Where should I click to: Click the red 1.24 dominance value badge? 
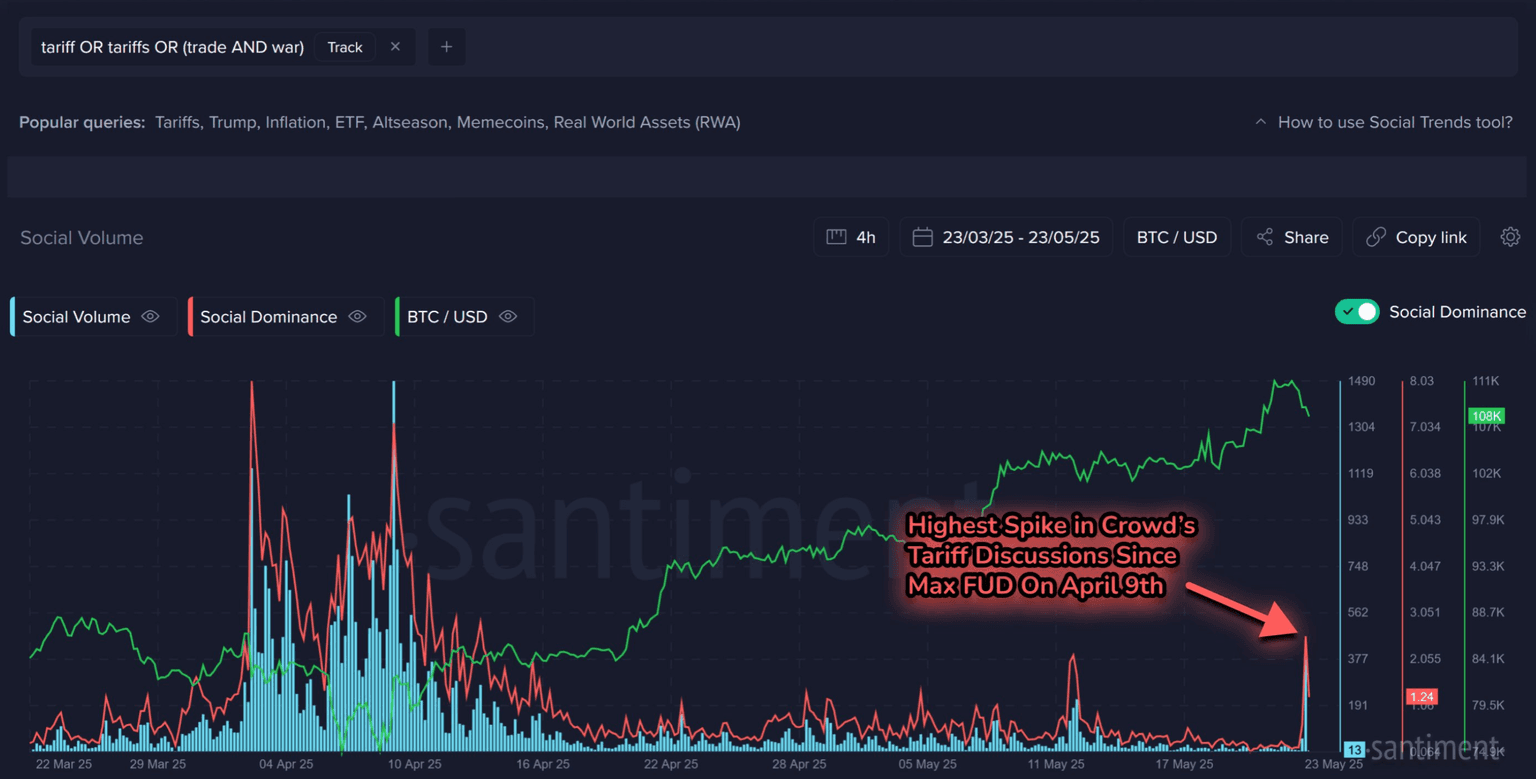pos(1420,697)
